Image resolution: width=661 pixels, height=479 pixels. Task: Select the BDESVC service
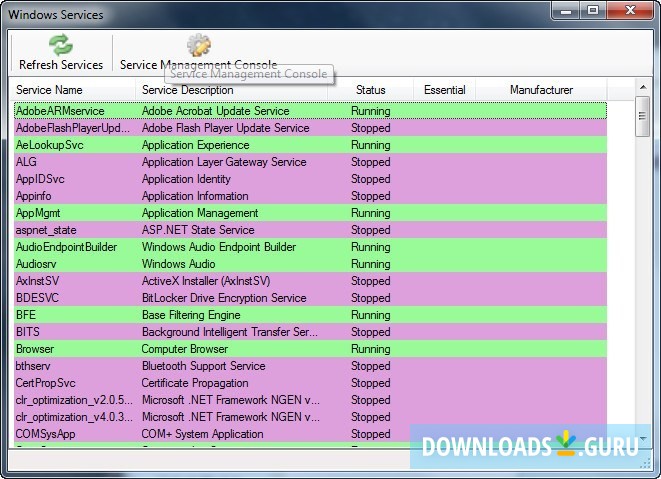tap(310, 298)
